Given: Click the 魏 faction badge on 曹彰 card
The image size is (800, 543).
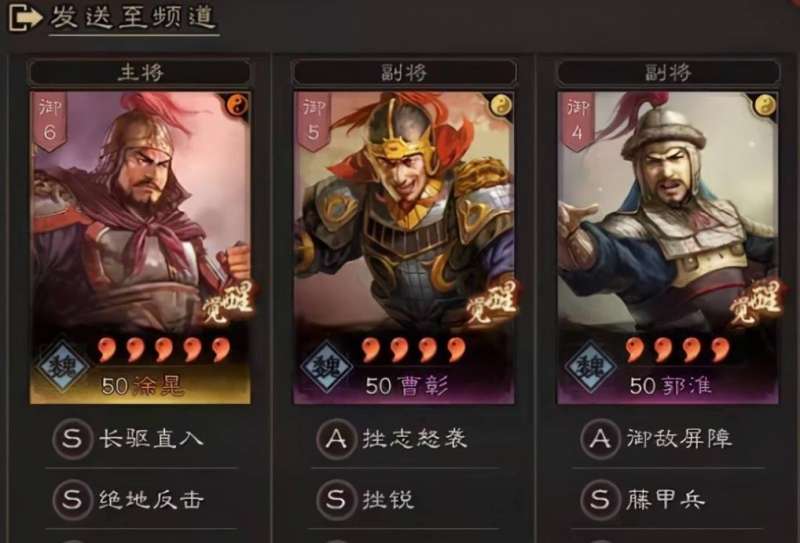Looking at the screenshot, I should click(327, 366).
